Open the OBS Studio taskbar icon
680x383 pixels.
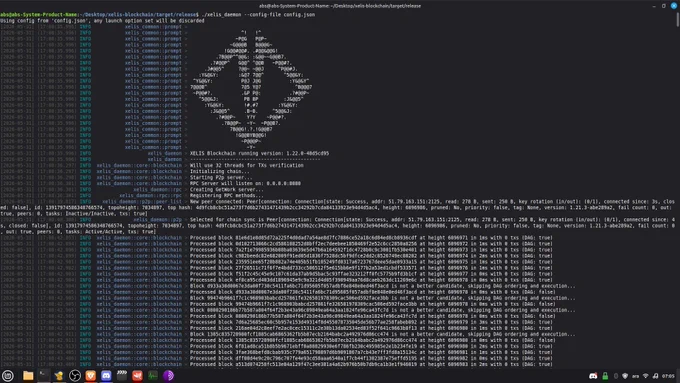(x=75, y=376)
